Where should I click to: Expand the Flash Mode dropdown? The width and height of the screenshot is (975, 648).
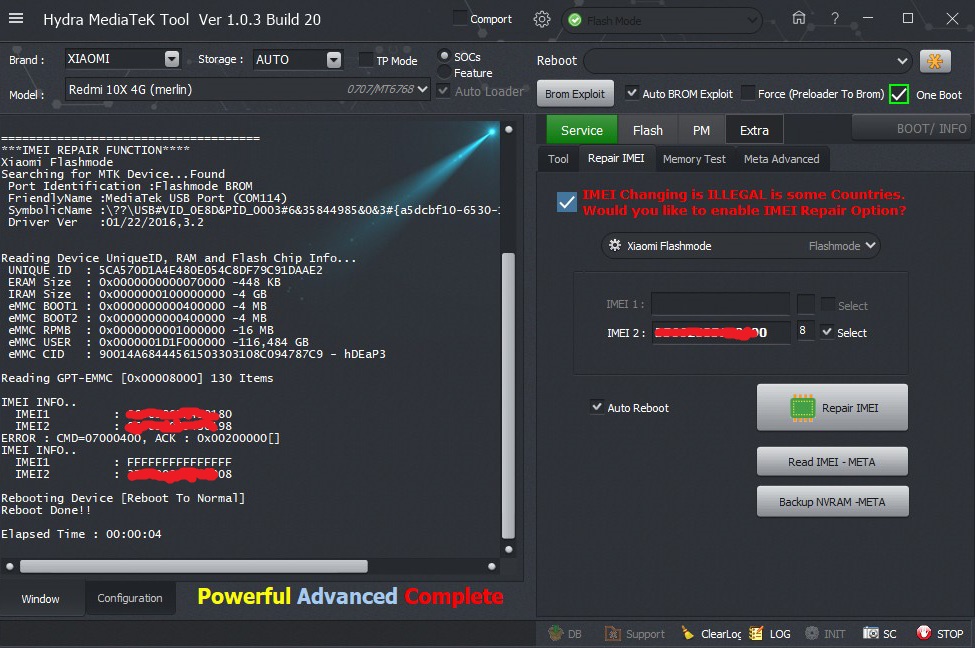coord(752,21)
